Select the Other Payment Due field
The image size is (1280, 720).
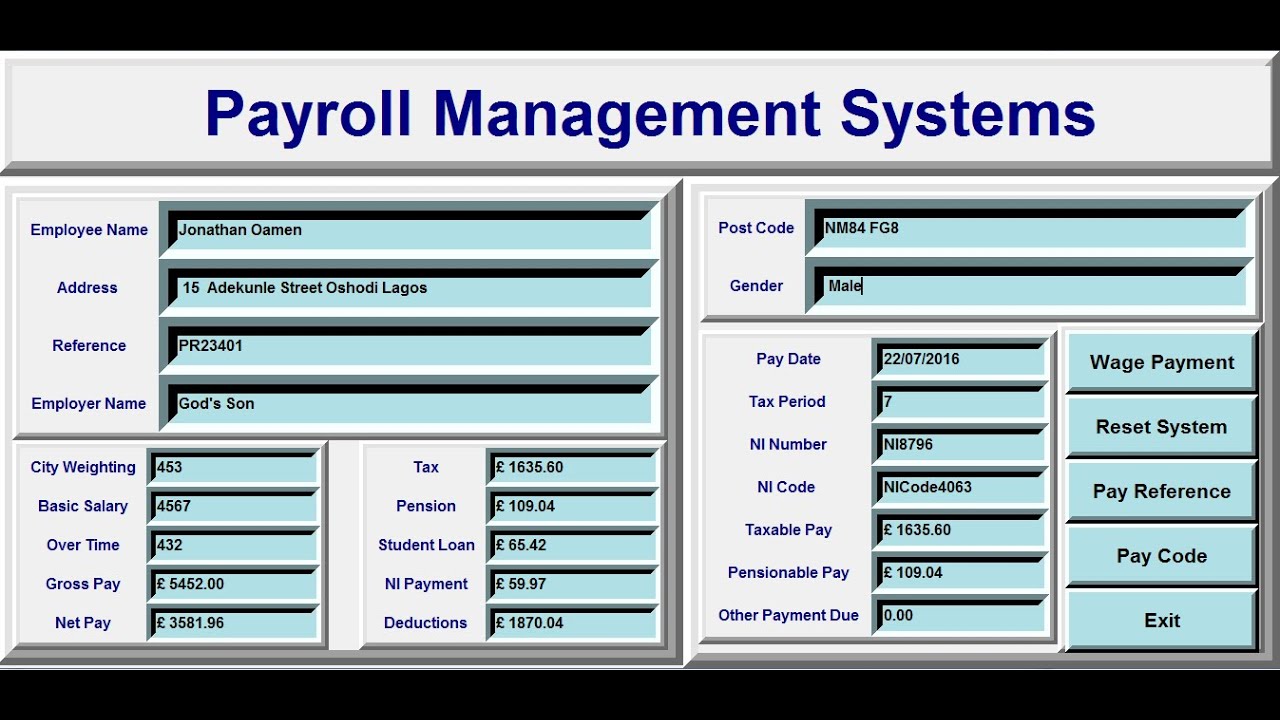[x=960, y=615]
